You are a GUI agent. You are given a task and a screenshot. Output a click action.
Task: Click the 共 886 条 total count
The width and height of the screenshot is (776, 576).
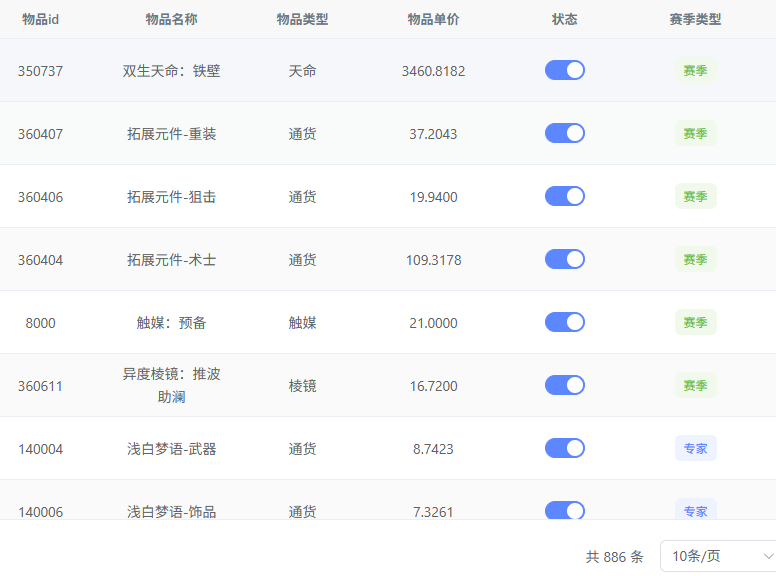click(614, 557)
